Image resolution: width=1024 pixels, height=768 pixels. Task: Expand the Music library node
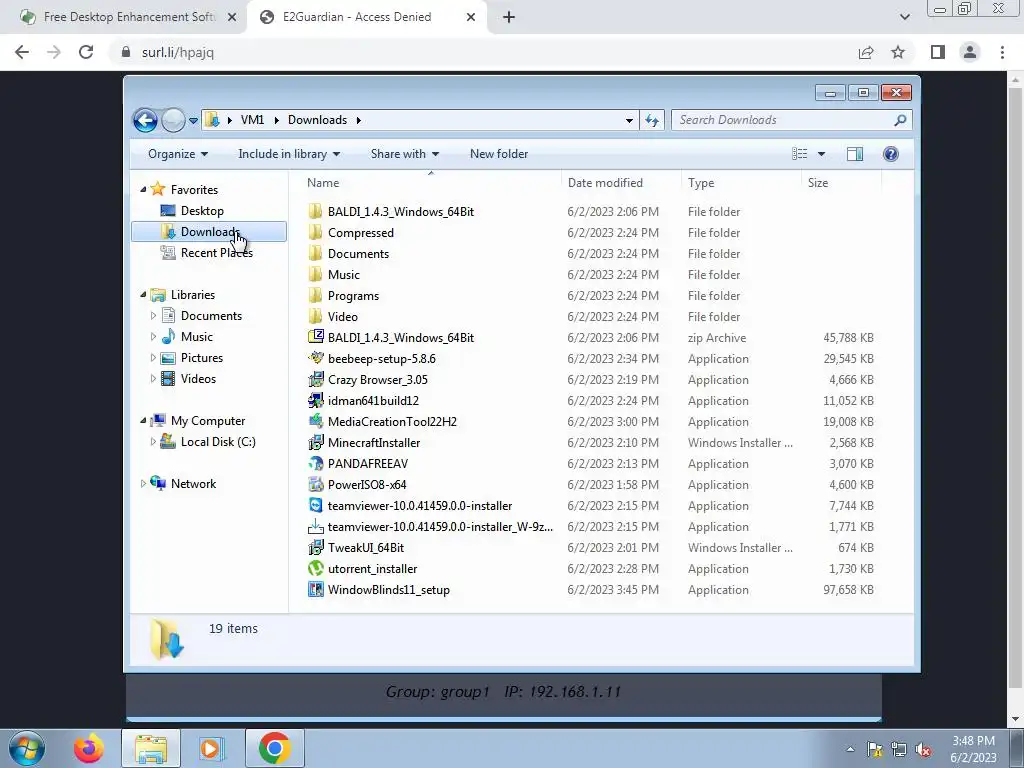[x=153, y=337]
